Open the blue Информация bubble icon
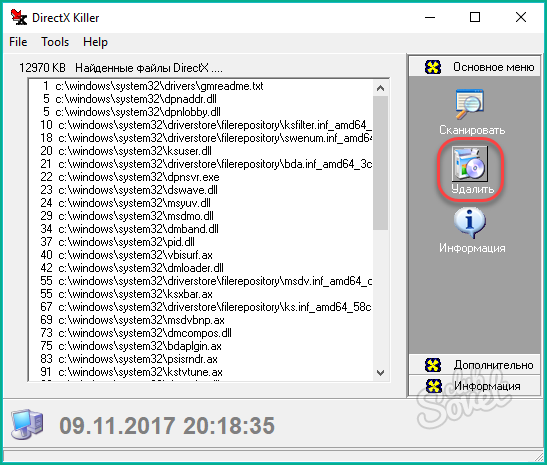The image size is (547, 465). coord(470,223)
